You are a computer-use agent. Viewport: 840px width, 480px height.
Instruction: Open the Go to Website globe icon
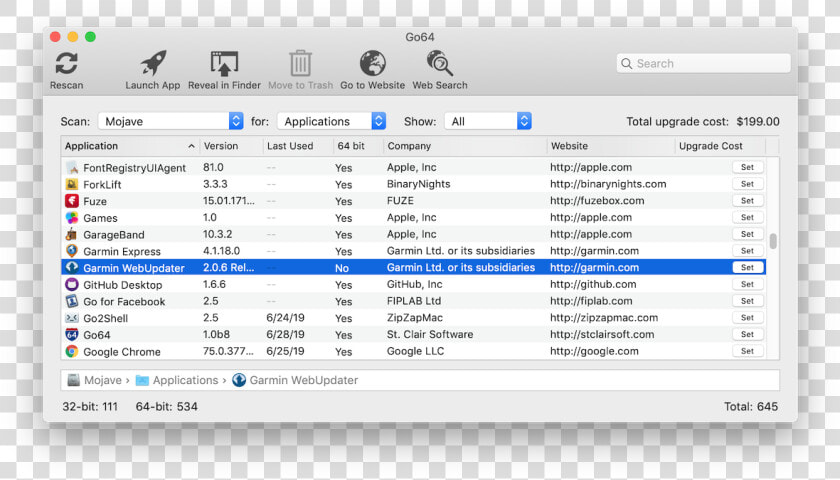click(372, 63)
